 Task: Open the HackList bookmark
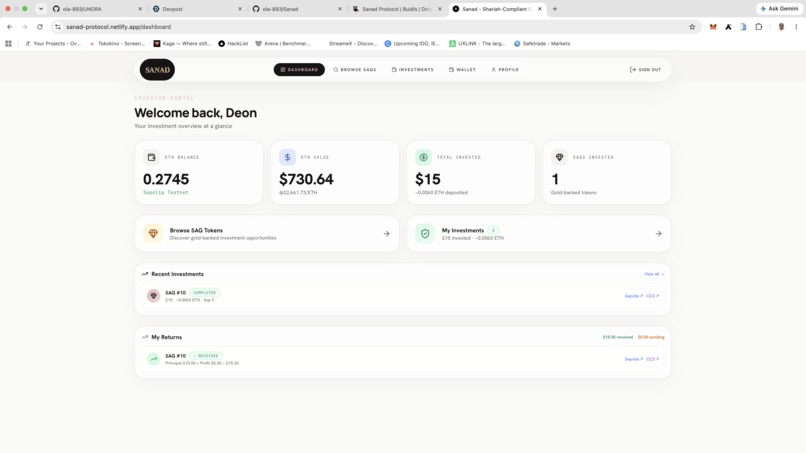click(x=233, y=44)
